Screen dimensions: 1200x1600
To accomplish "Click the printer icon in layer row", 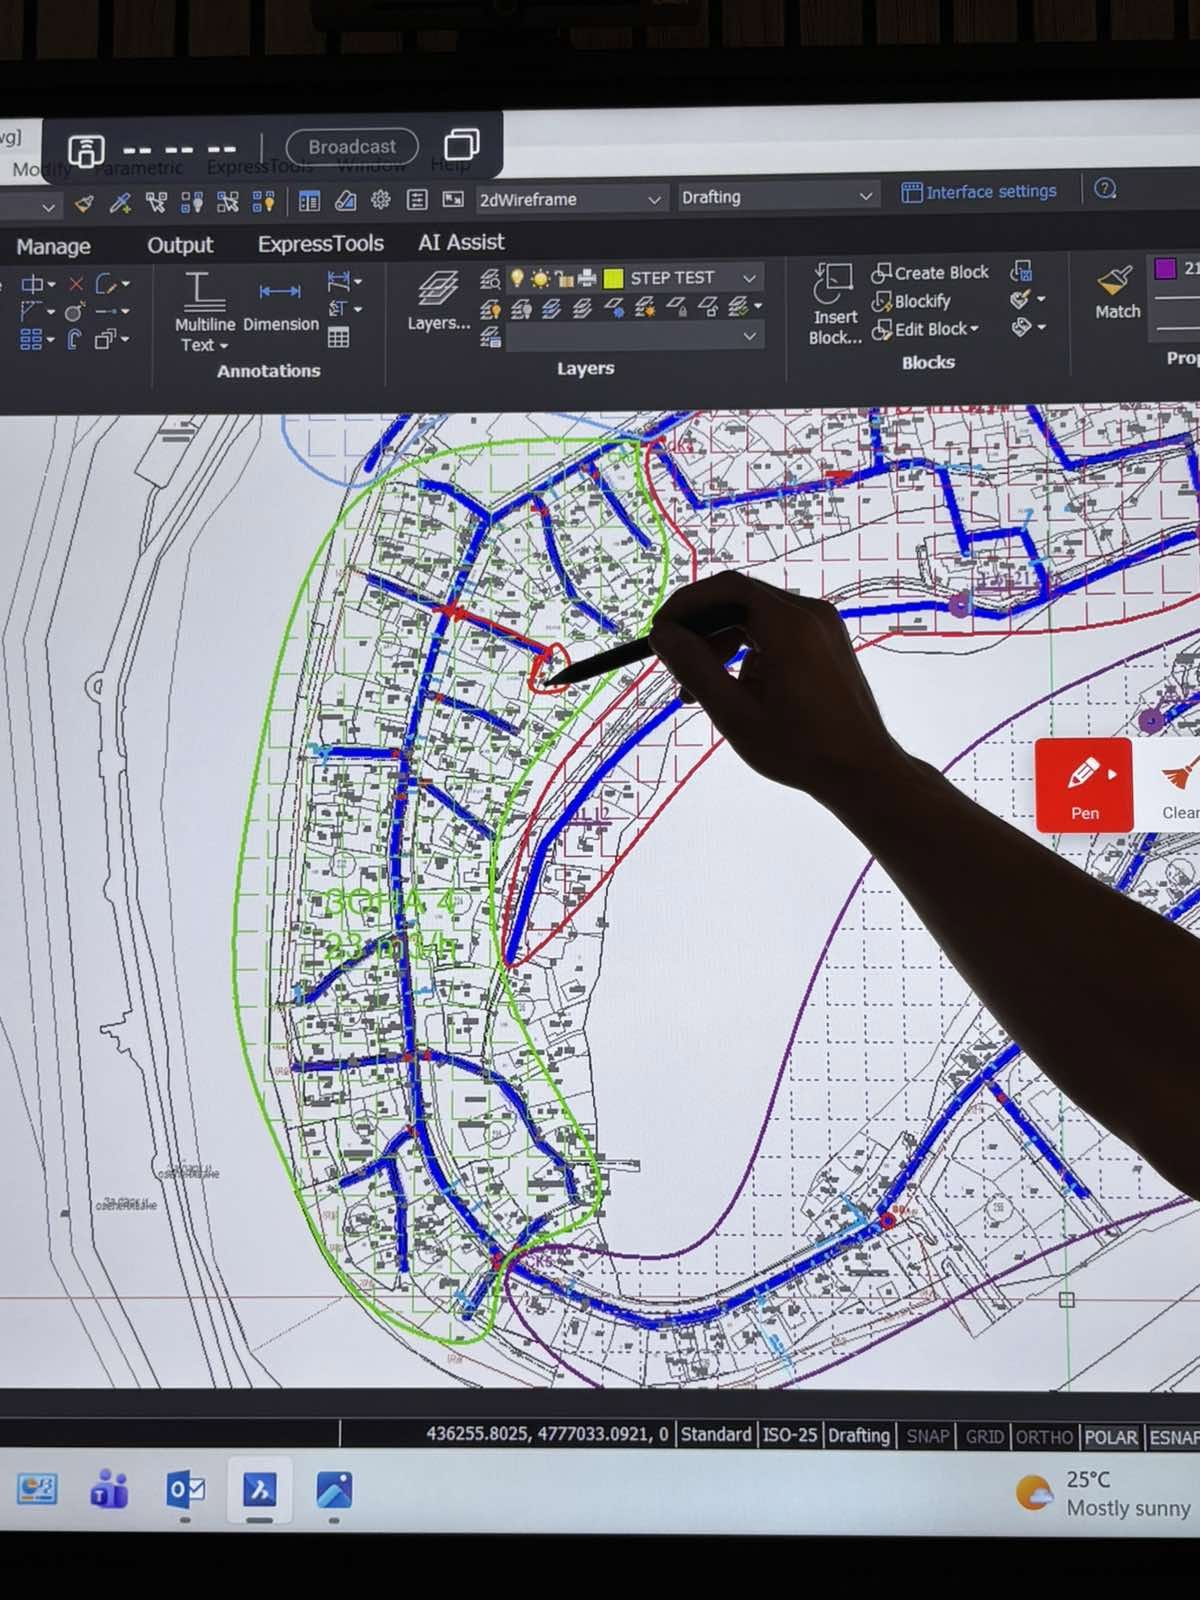I will tap(588, 278).
